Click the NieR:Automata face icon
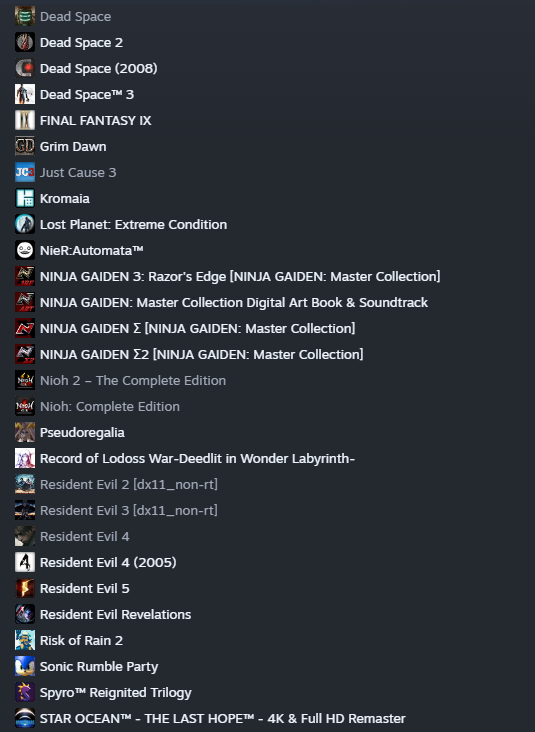Image resolution: width=535 pixels, height=732 pixels. [25, 250]
